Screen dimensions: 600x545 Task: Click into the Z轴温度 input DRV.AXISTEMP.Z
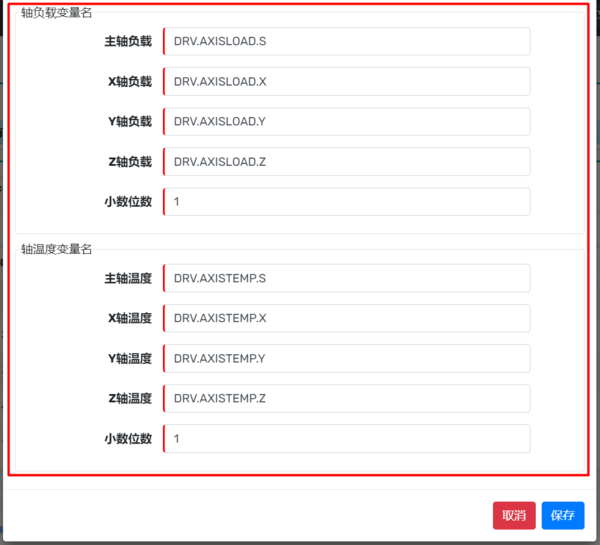point(346,398)
